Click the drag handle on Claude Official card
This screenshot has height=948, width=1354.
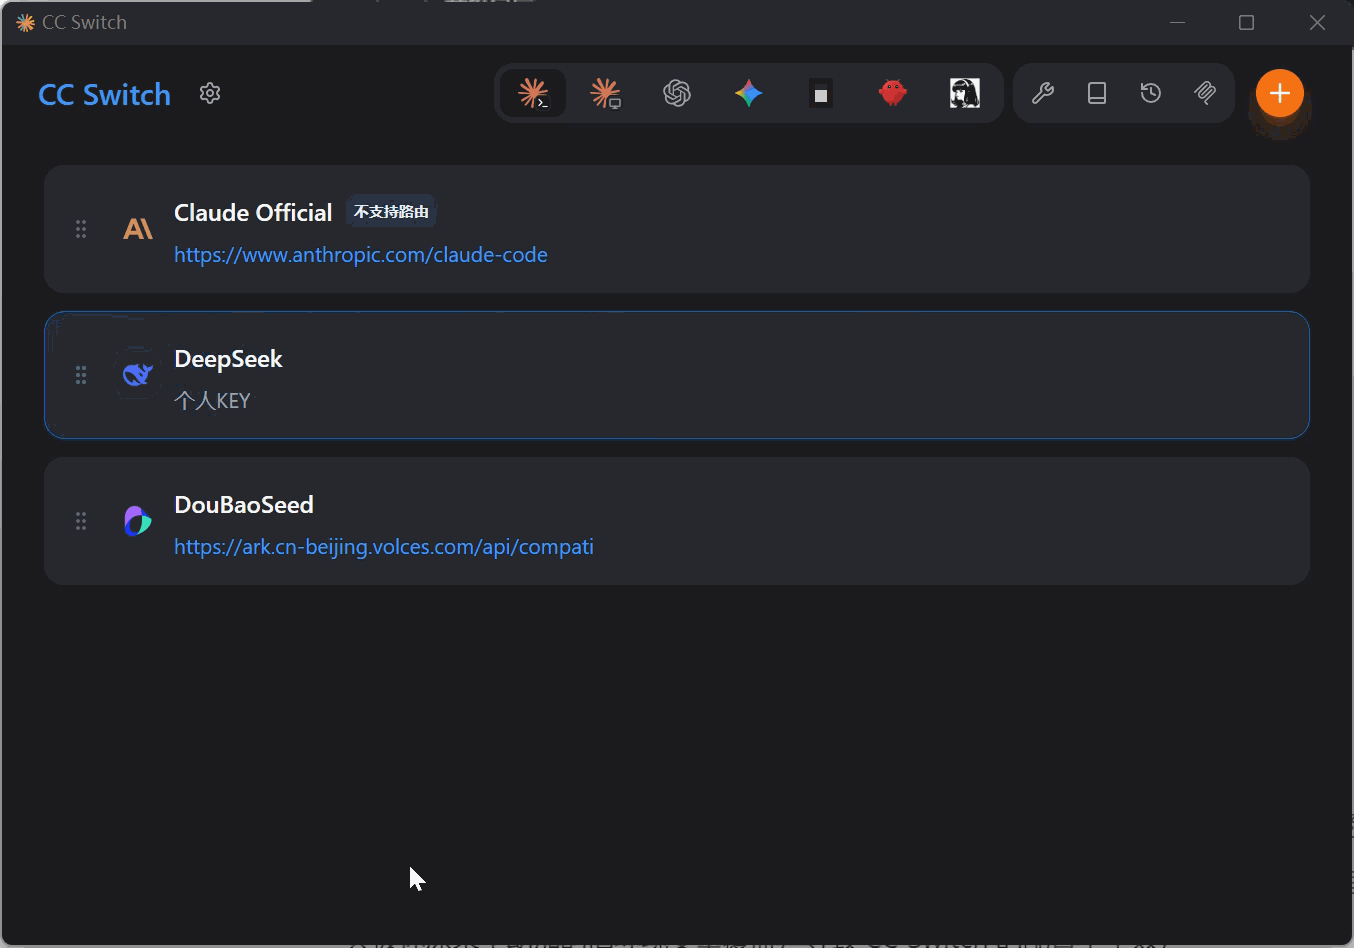(x=81, y=229)
